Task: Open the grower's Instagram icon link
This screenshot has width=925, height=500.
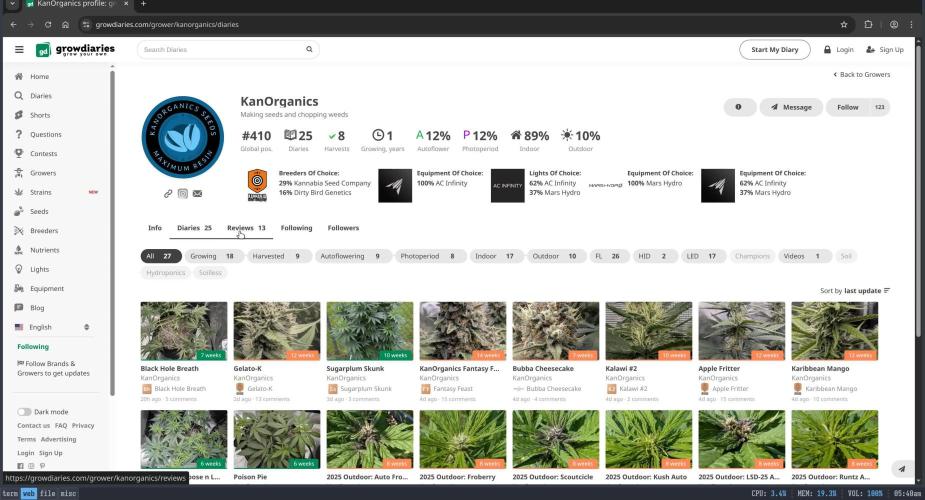Action: tap(183, 193)
